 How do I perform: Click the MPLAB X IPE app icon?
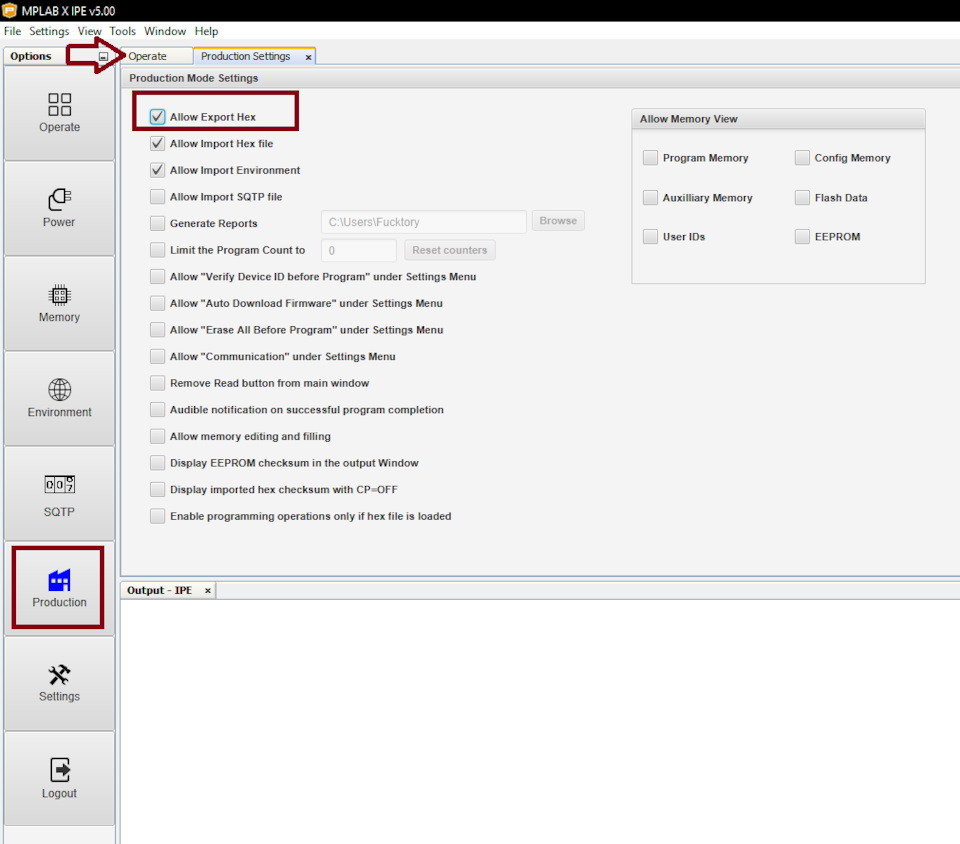pos(9,10)
